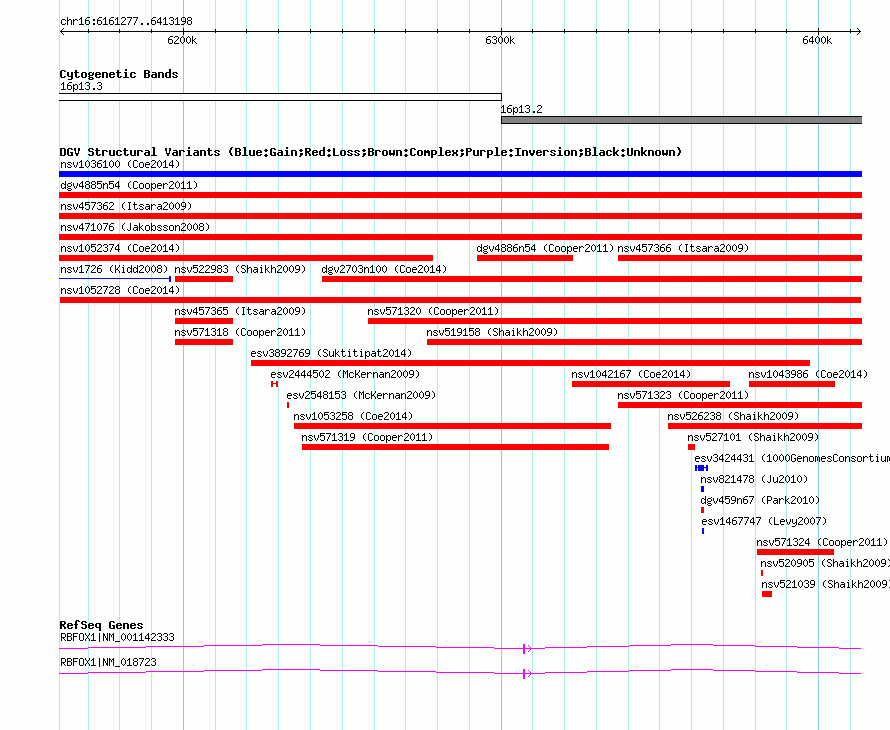Click the RefSeq Genes track title
Viewport: 890px width, 730px height.
(101, 625)
